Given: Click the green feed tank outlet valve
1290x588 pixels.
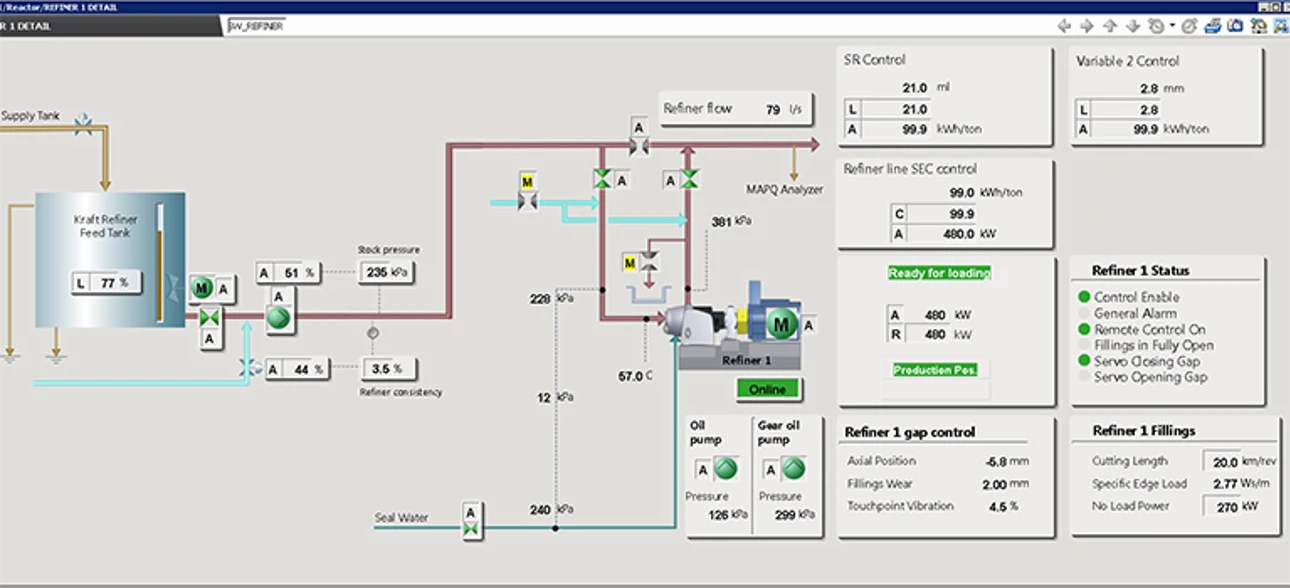Looking at the screenshot, I should click(210, 317).
